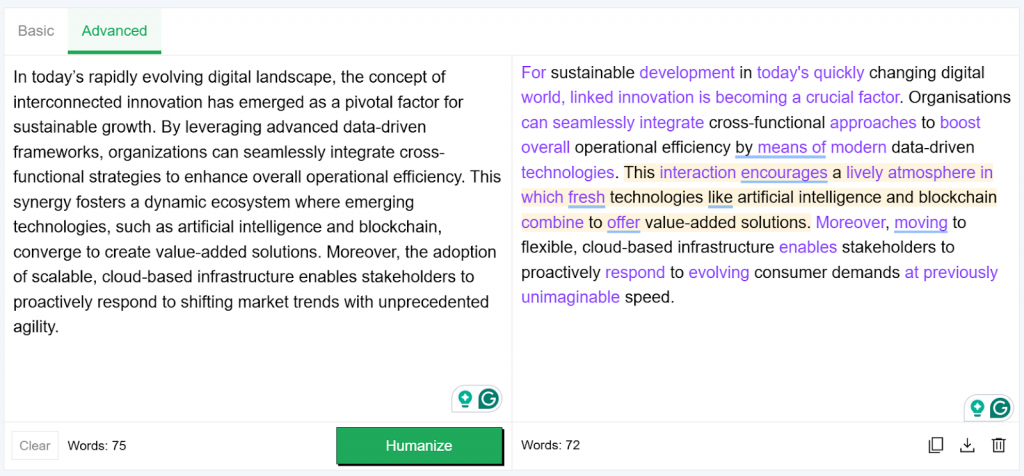Click the underlined word "fresh"
This screenshot has height=476, width=1024.
click(586, 197)
